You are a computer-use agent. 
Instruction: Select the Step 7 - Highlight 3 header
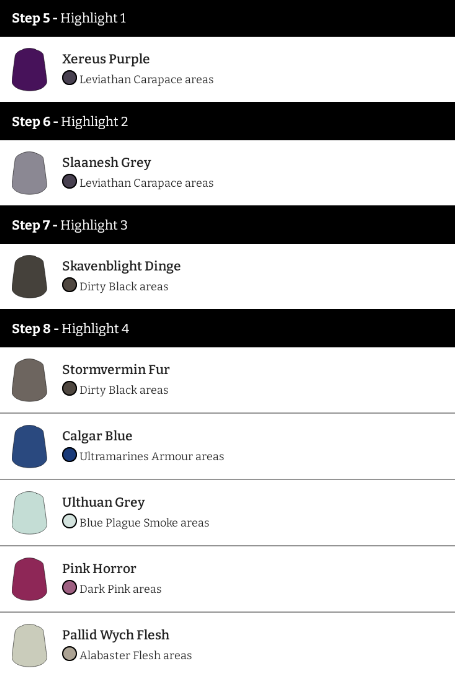click(227, 225)
